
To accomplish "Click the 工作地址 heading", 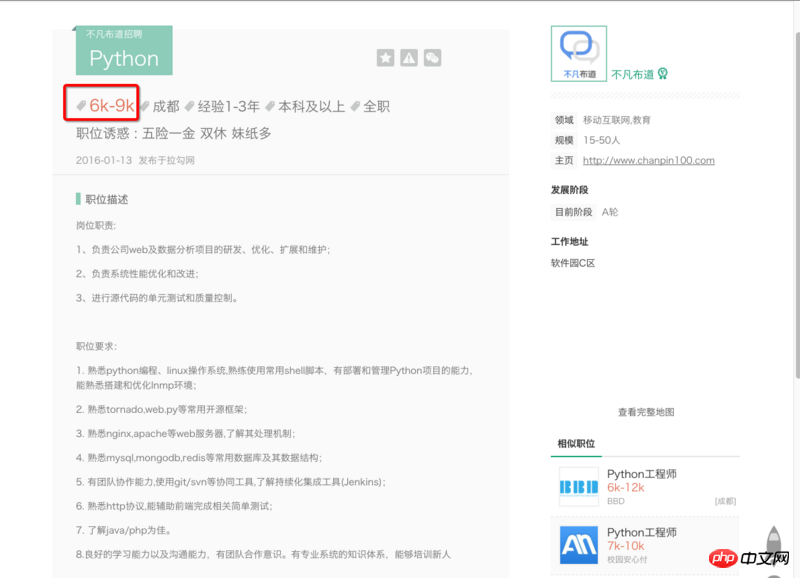I will click(569, 241).
